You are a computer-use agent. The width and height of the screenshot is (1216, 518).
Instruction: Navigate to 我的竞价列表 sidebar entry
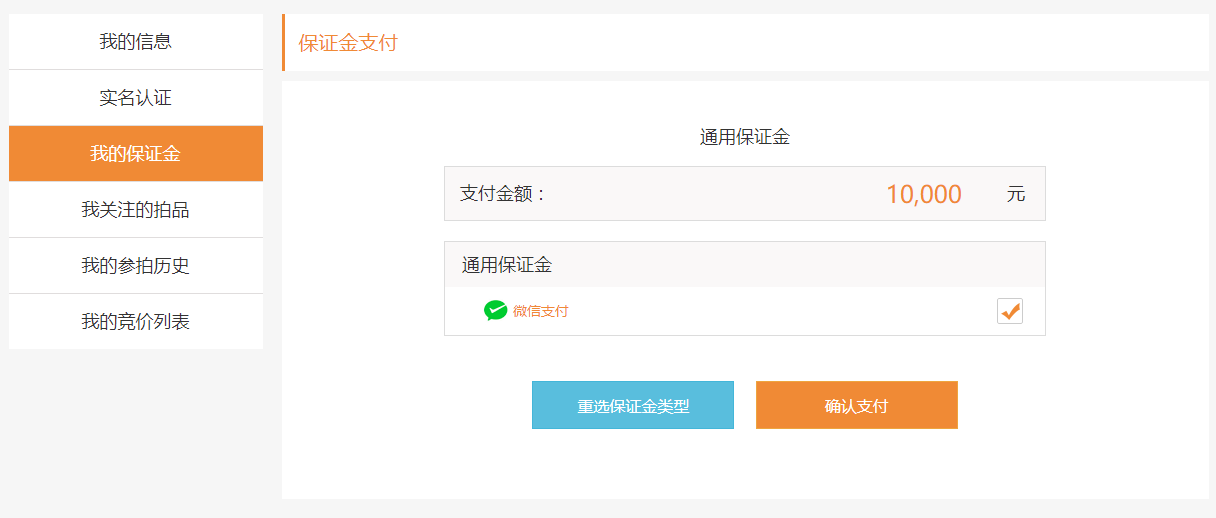[x=135, y=322]
